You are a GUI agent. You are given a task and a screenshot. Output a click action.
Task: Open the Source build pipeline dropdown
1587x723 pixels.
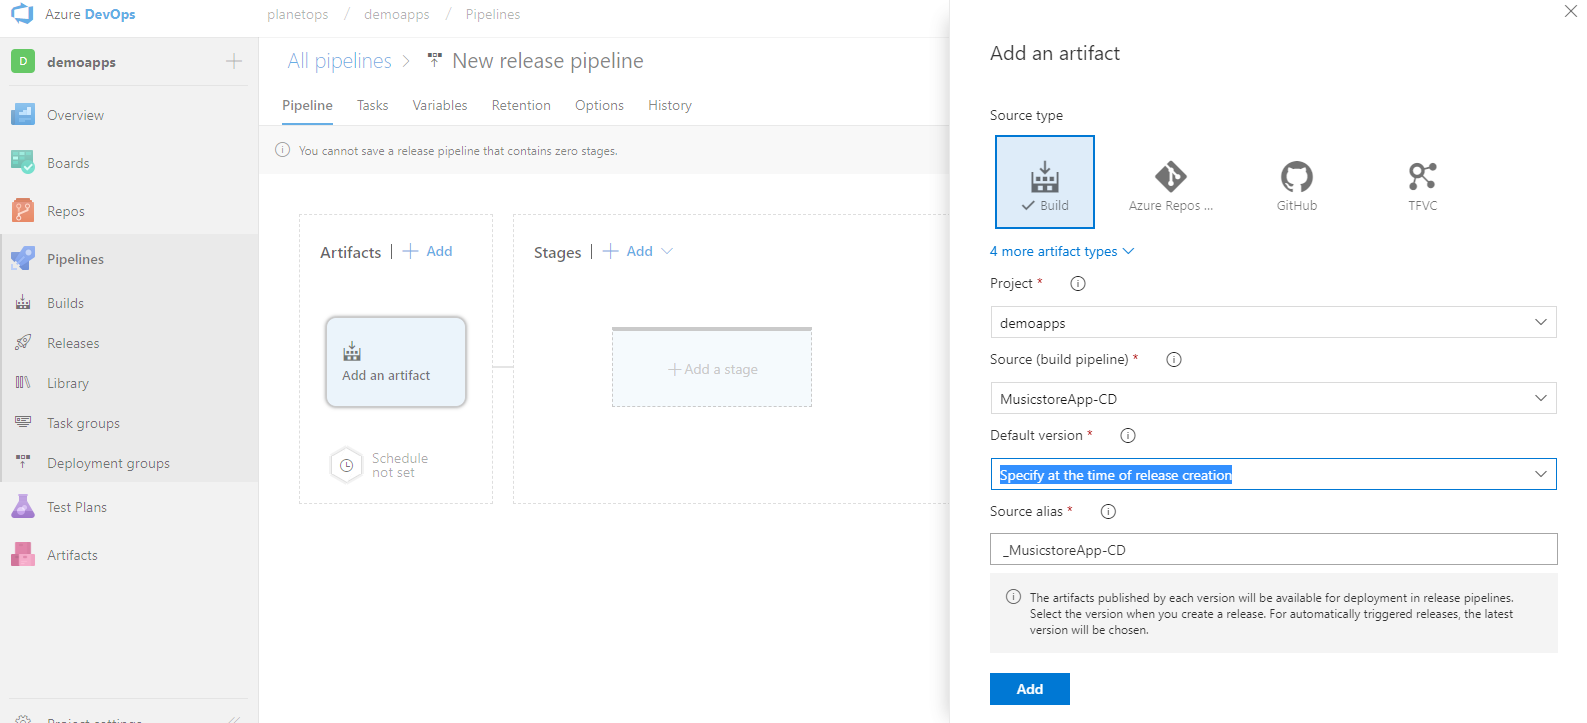(x=1273, y=398)
